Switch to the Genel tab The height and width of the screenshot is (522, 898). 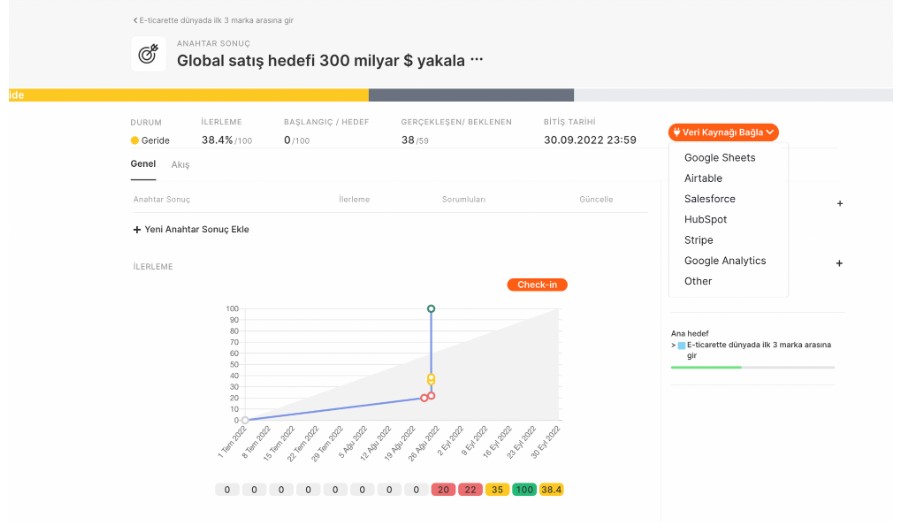tap(143, 164)
